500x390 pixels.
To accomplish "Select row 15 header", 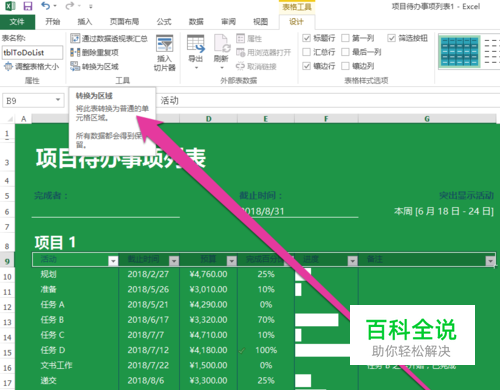I will (x=7, y=353).
